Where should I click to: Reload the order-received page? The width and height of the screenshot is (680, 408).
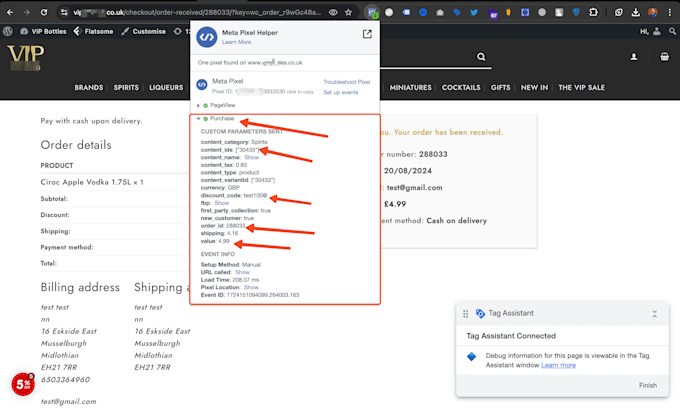[x=44, y=12]
